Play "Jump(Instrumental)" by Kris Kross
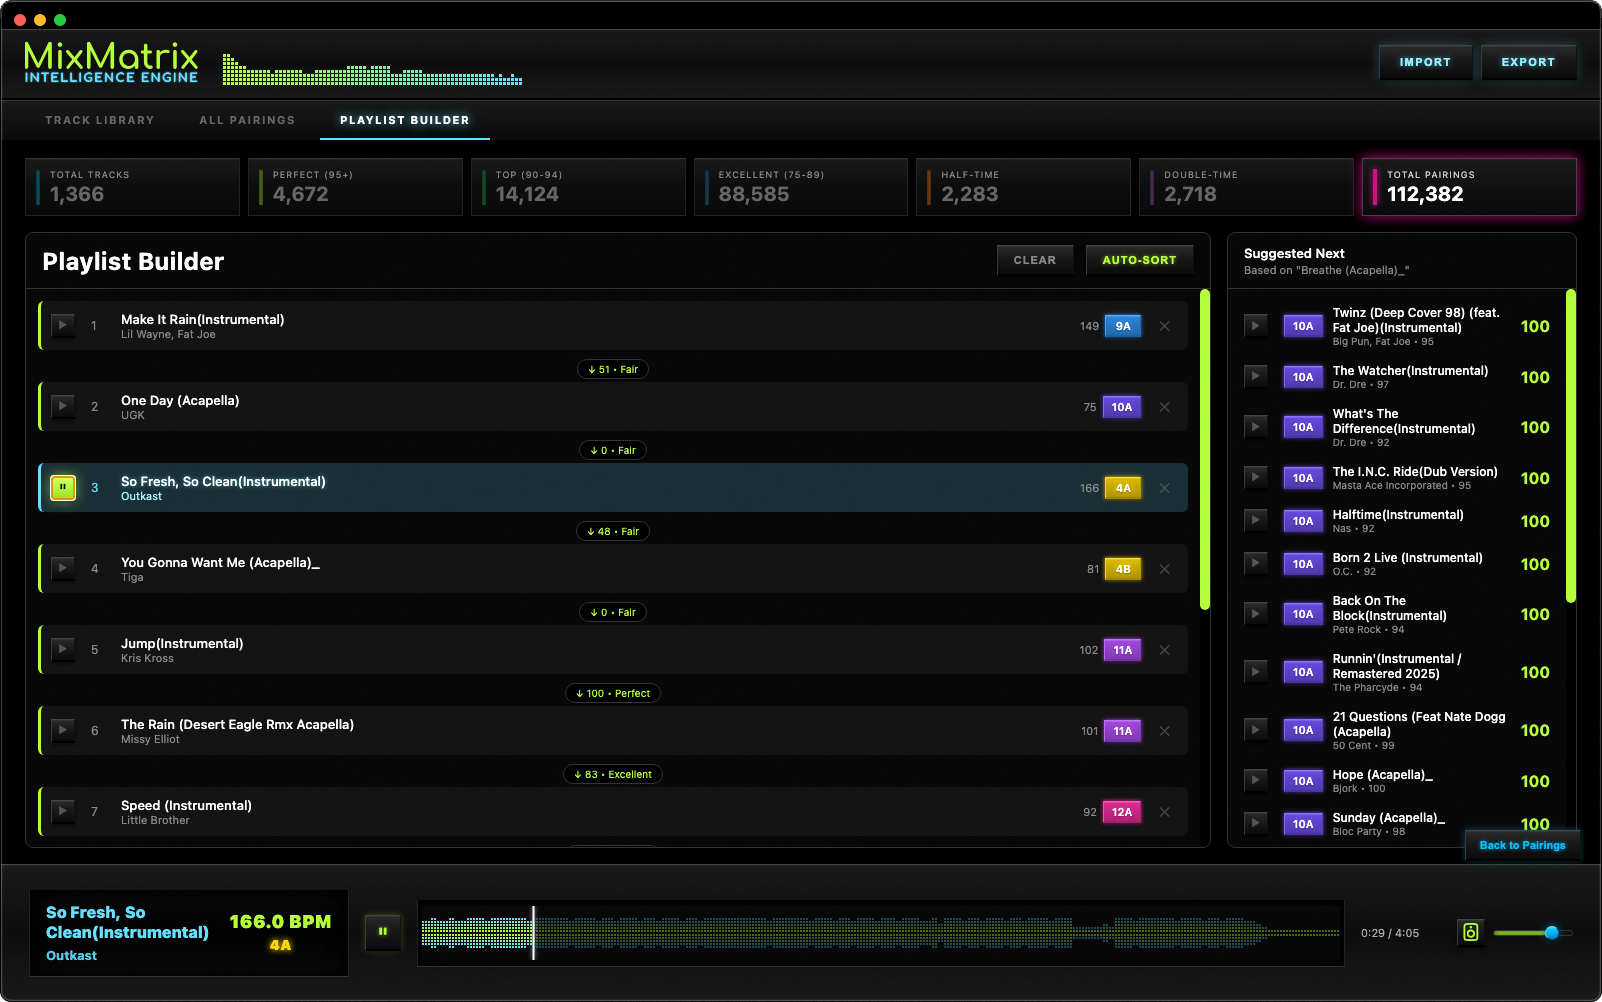Image resolution: width=1602 pixels, height=1002 pixels. pyautogui.click(x=62, y=649)
